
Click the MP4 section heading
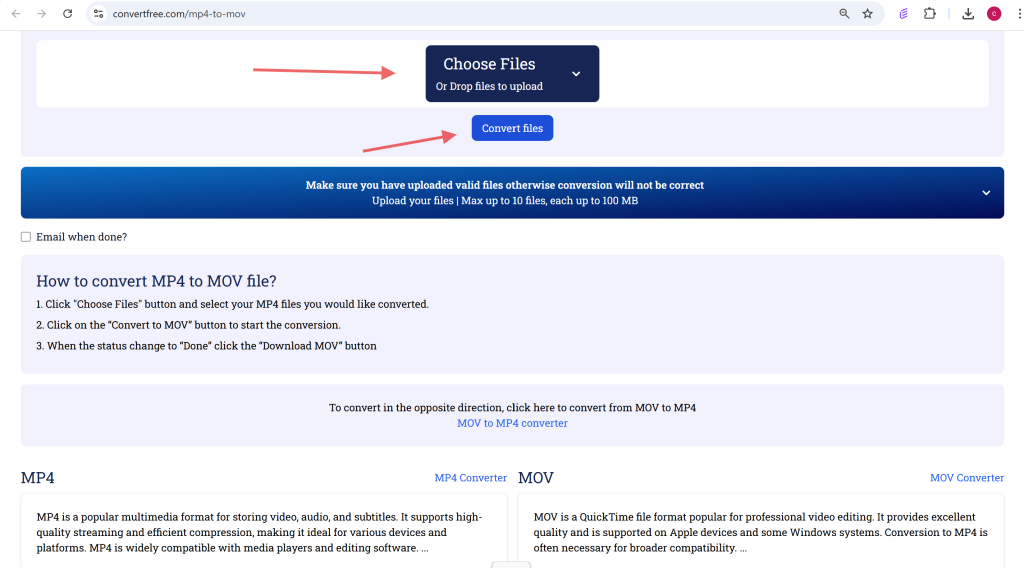coord(37,478)
